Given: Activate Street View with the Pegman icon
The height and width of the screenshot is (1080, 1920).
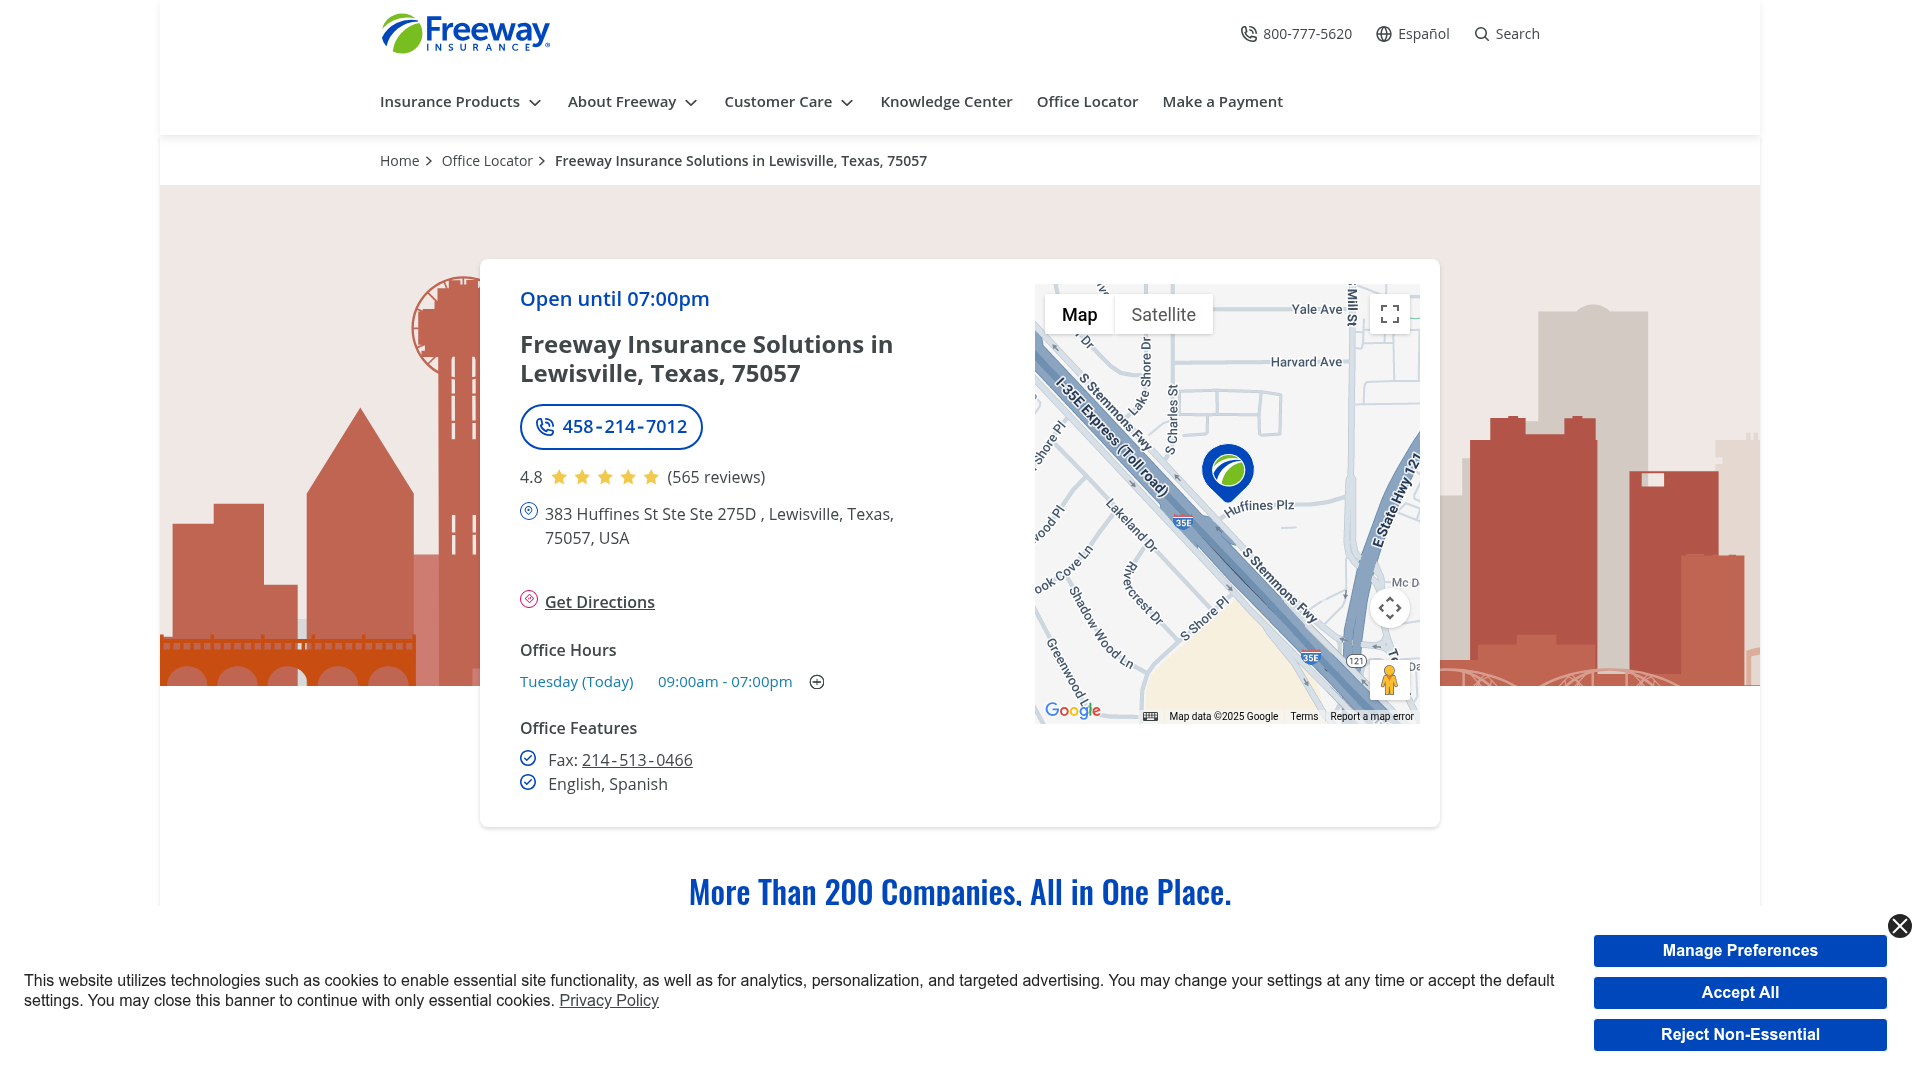Looking at the screenshot, I should pyautogui.click(x=1391, y=681).
